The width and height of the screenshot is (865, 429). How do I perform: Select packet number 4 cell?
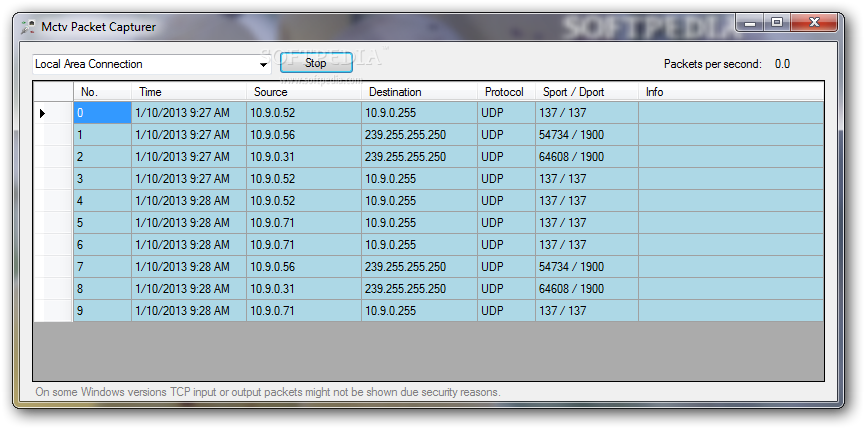point(102,201)
